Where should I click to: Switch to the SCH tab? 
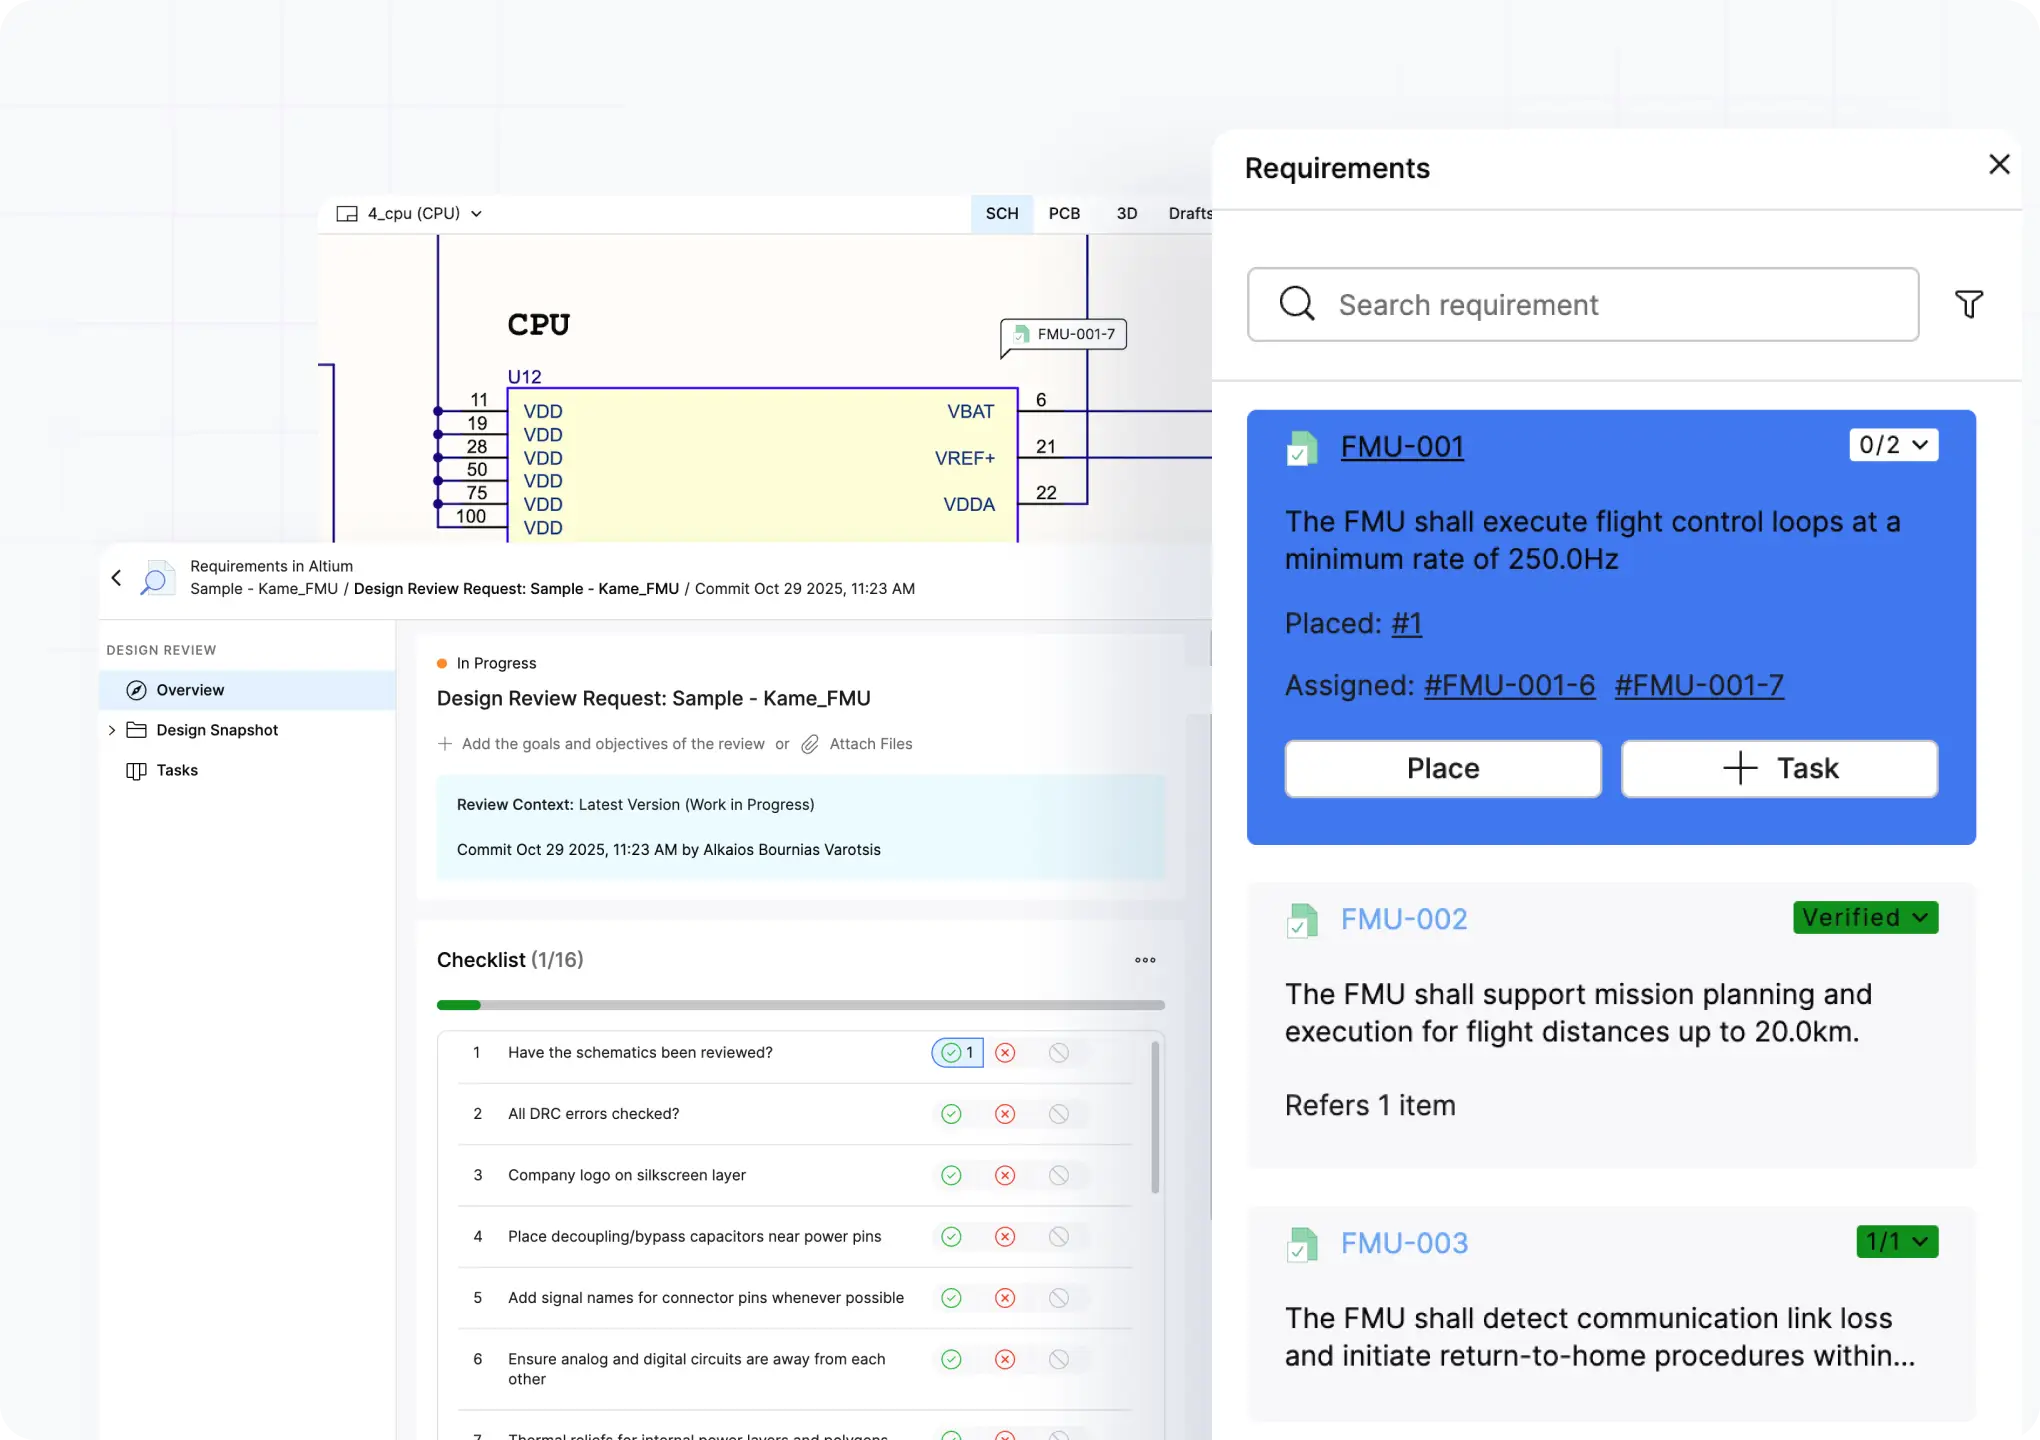[1002, 214]
